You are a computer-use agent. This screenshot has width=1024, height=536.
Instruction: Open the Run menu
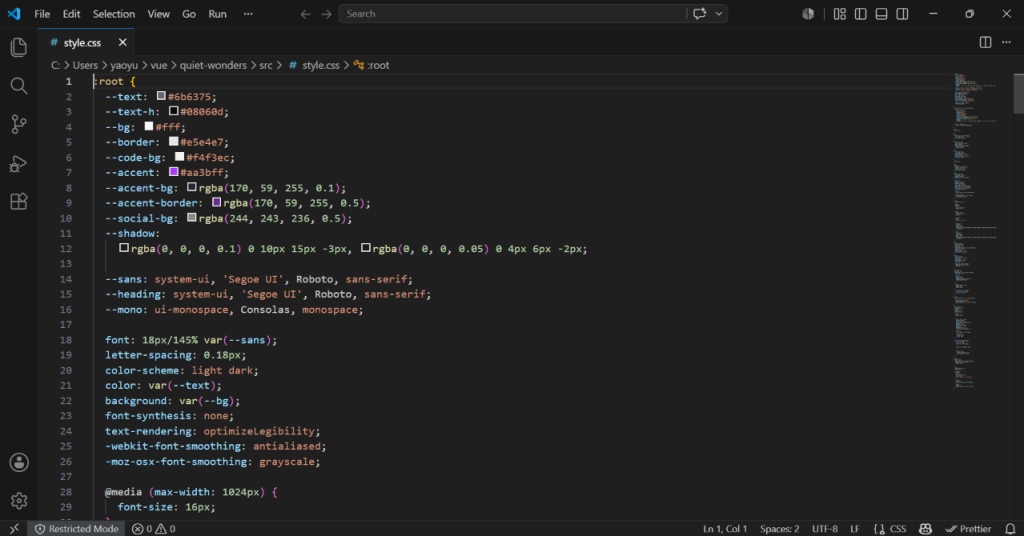coord(217,14)
